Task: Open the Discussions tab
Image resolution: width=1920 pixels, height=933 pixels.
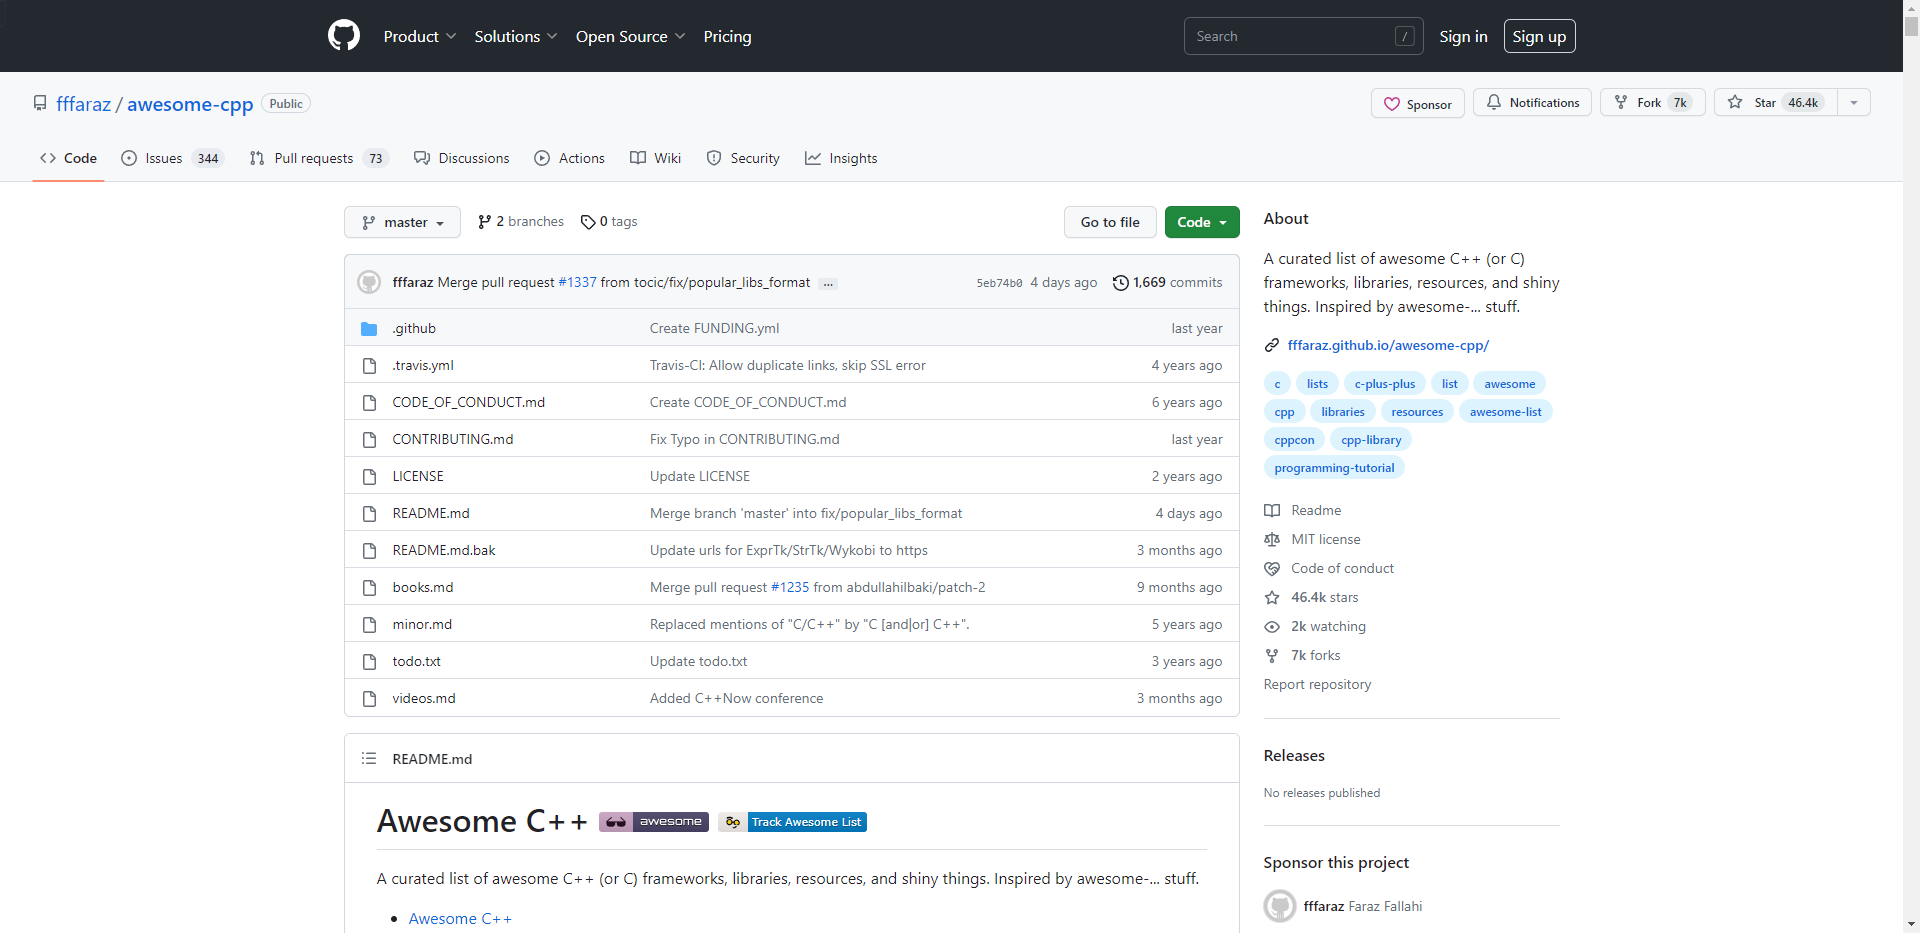Action: tap(462, 158)
